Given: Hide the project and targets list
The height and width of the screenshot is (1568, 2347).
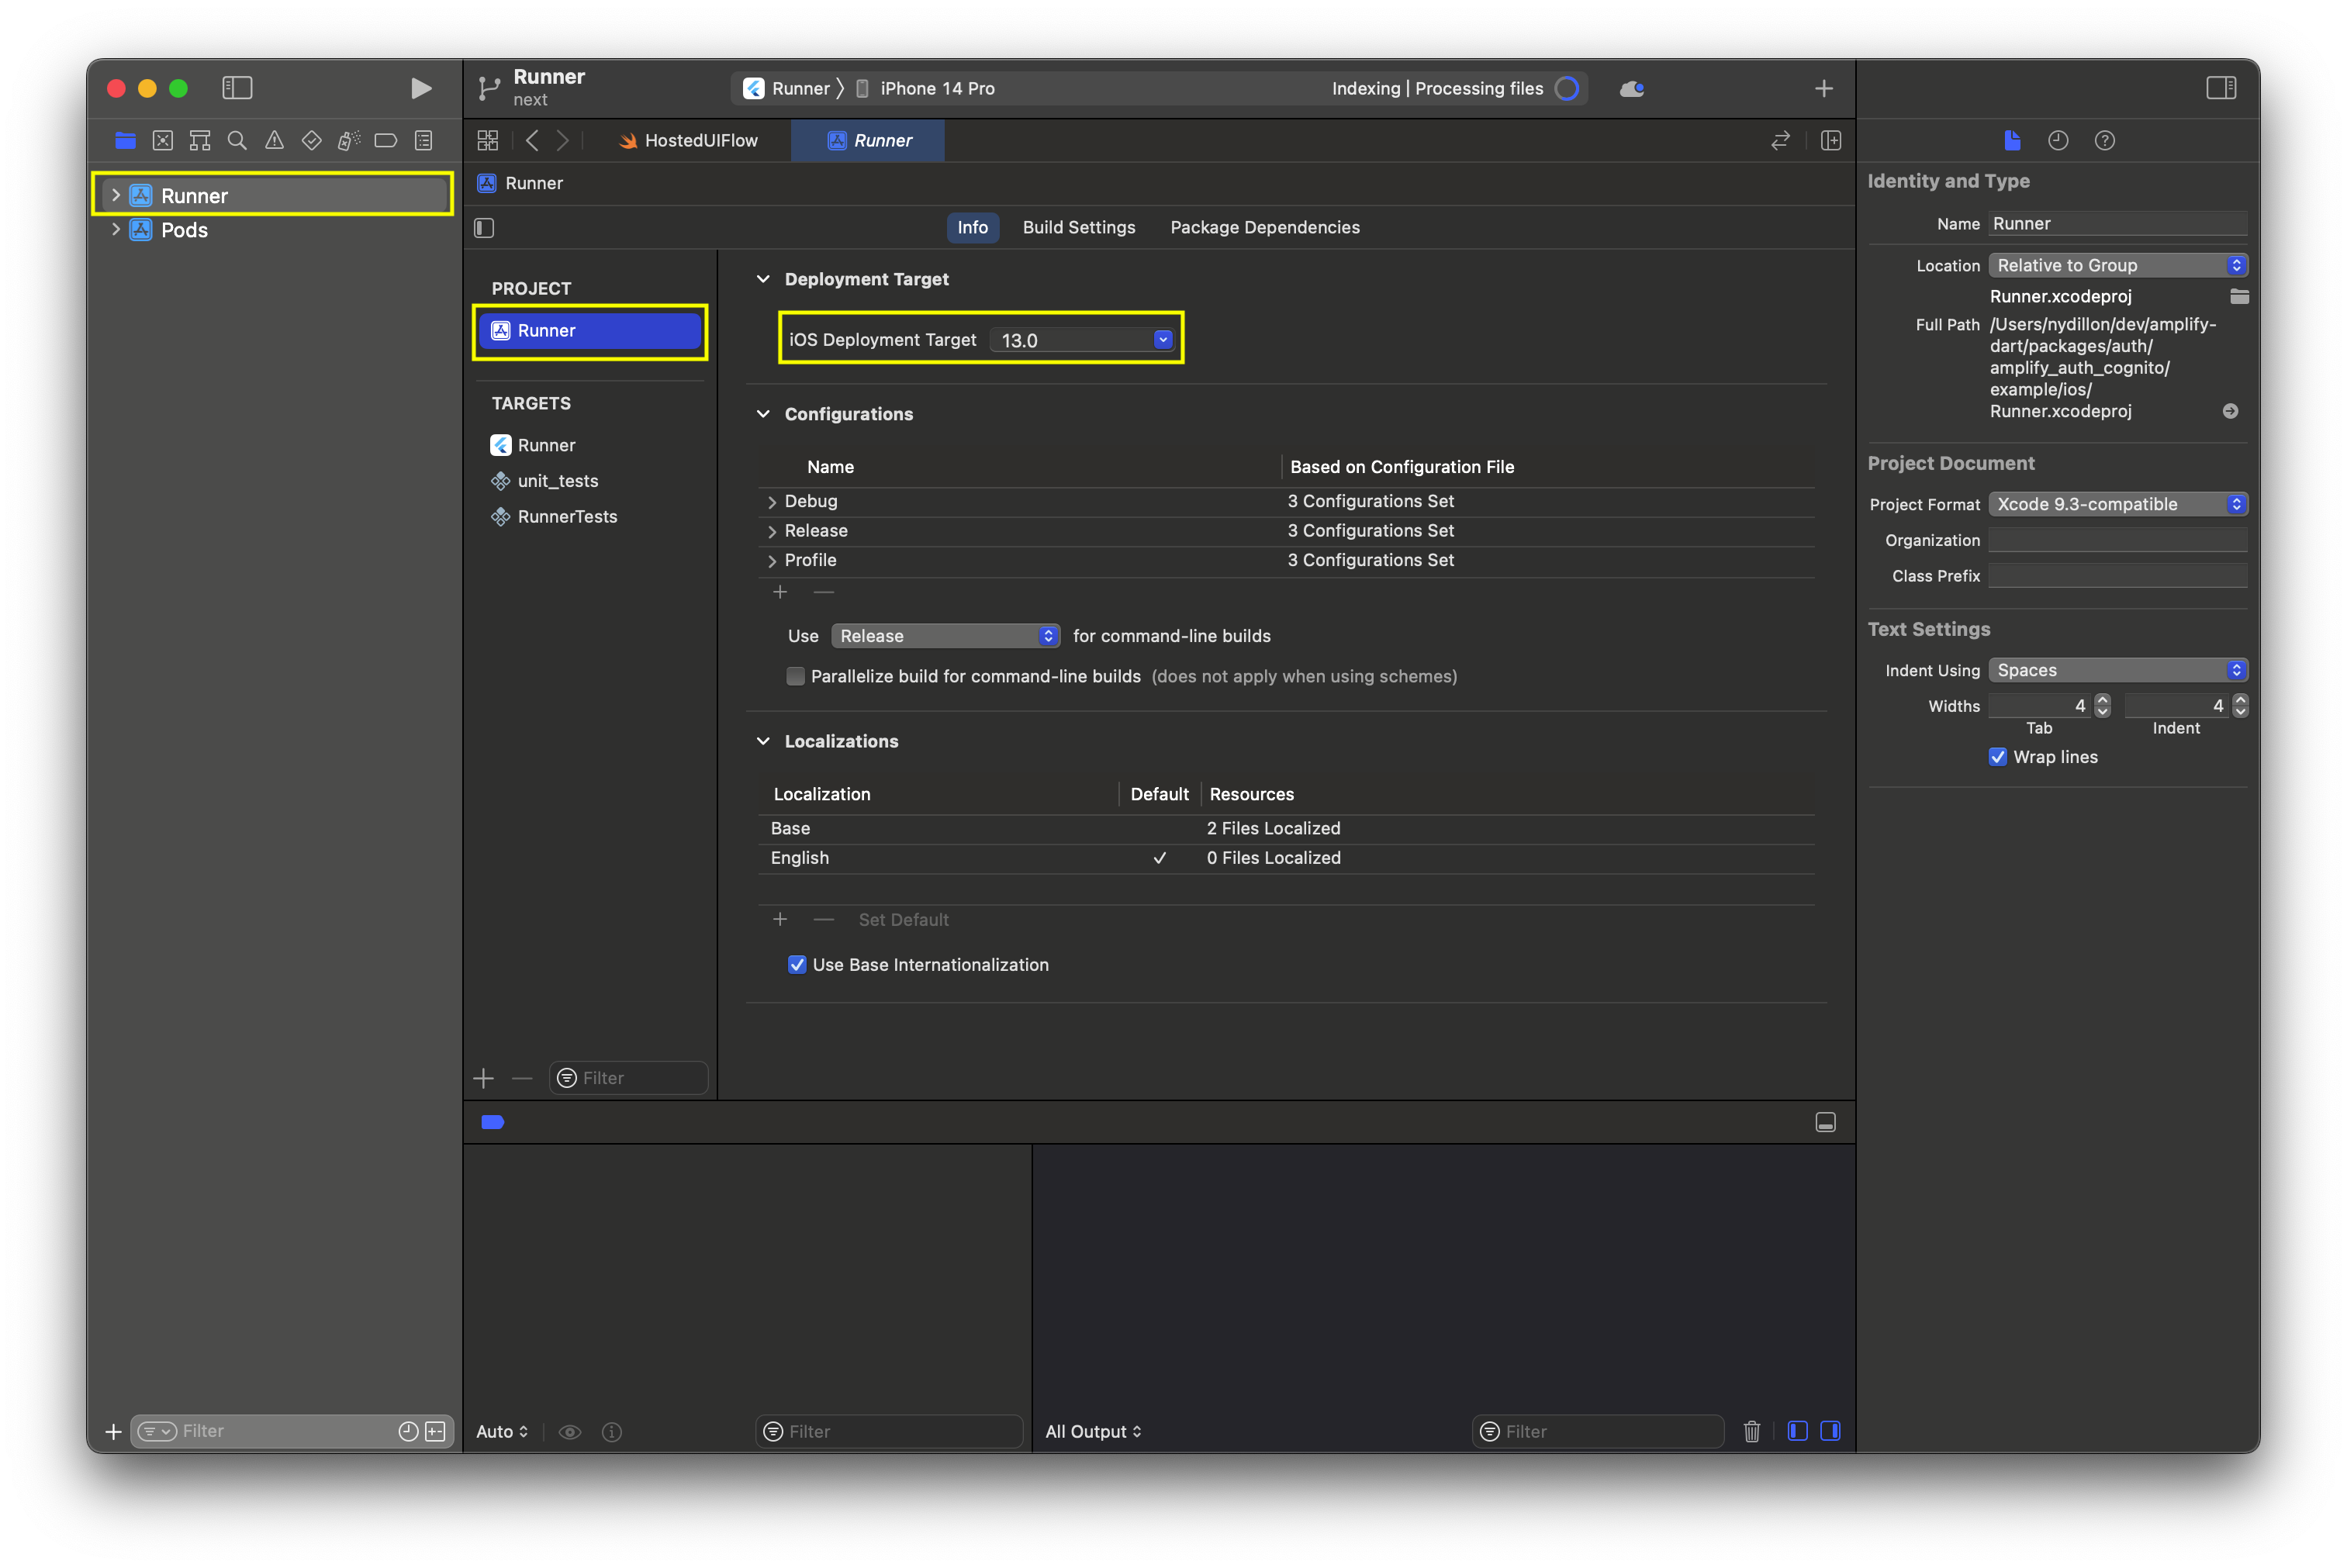Looking at the screenshot, I should [x=484, y=228].
